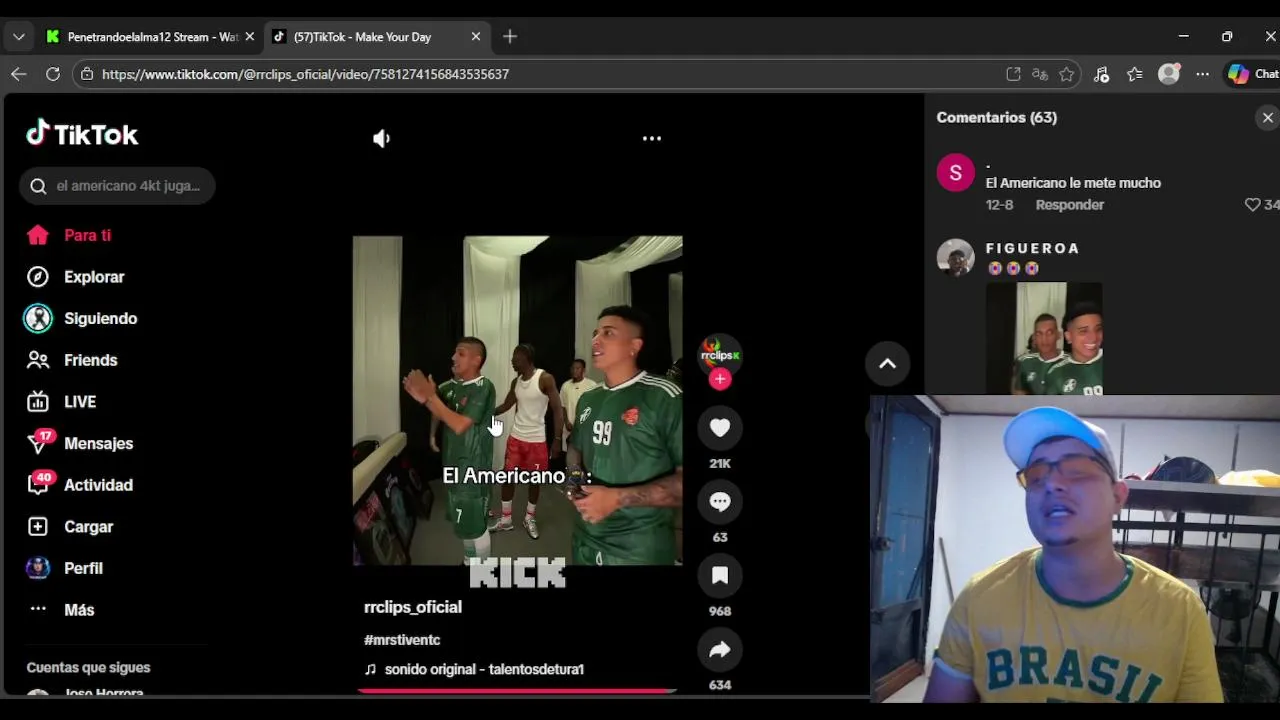Reload the page

tap(53, 74)
